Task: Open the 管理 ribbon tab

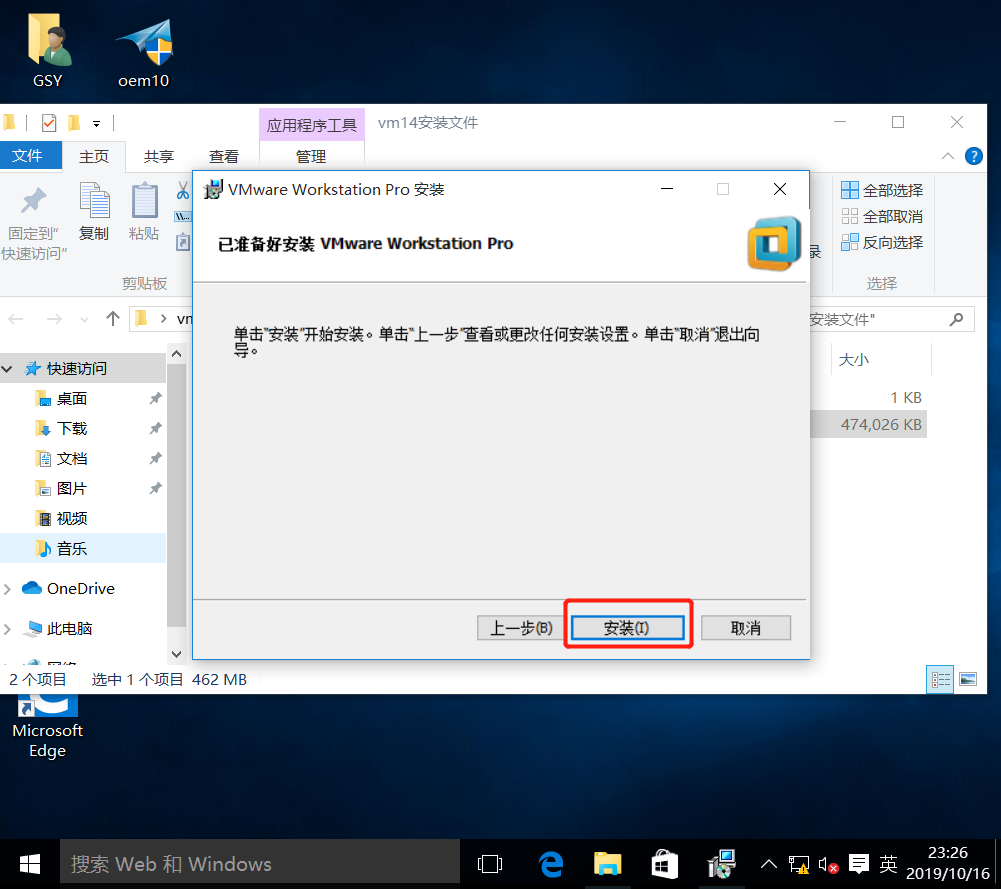Action: tap(312, 156)
